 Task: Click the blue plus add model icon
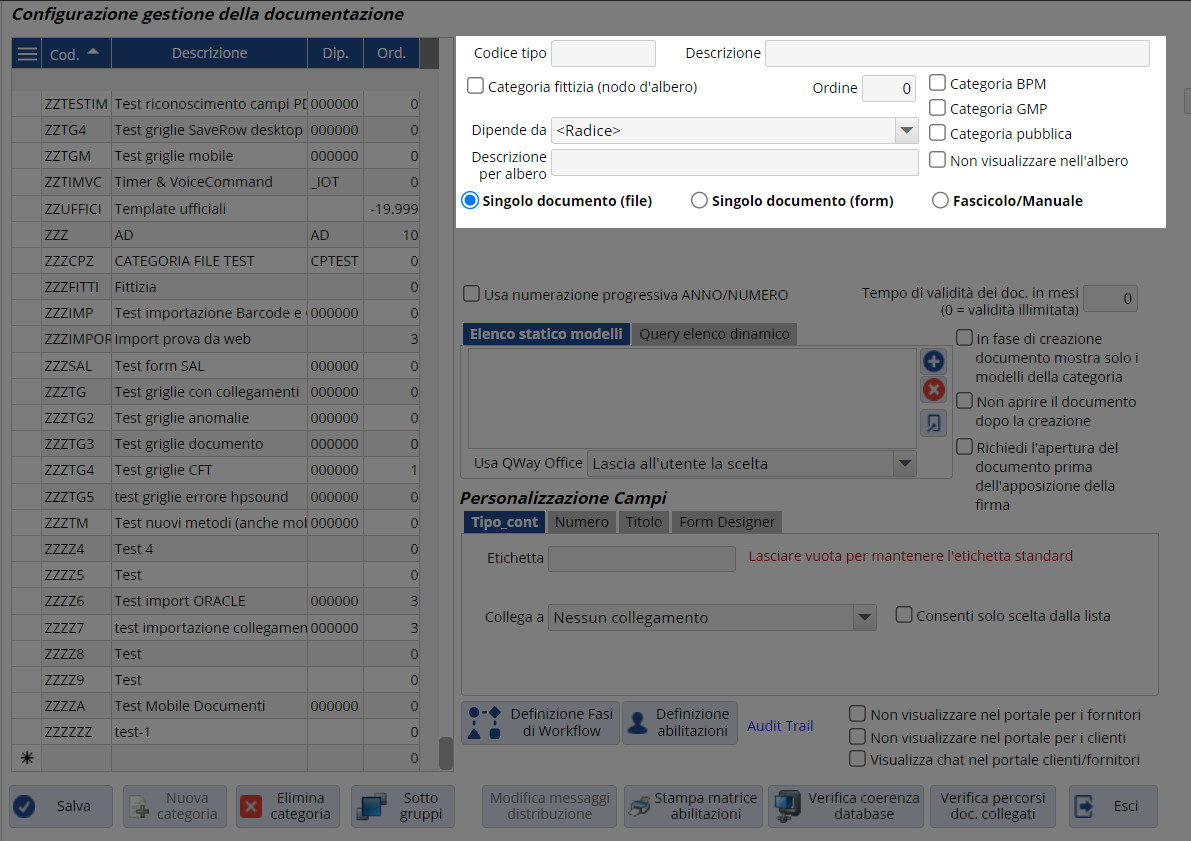click(x=933, y=362)
